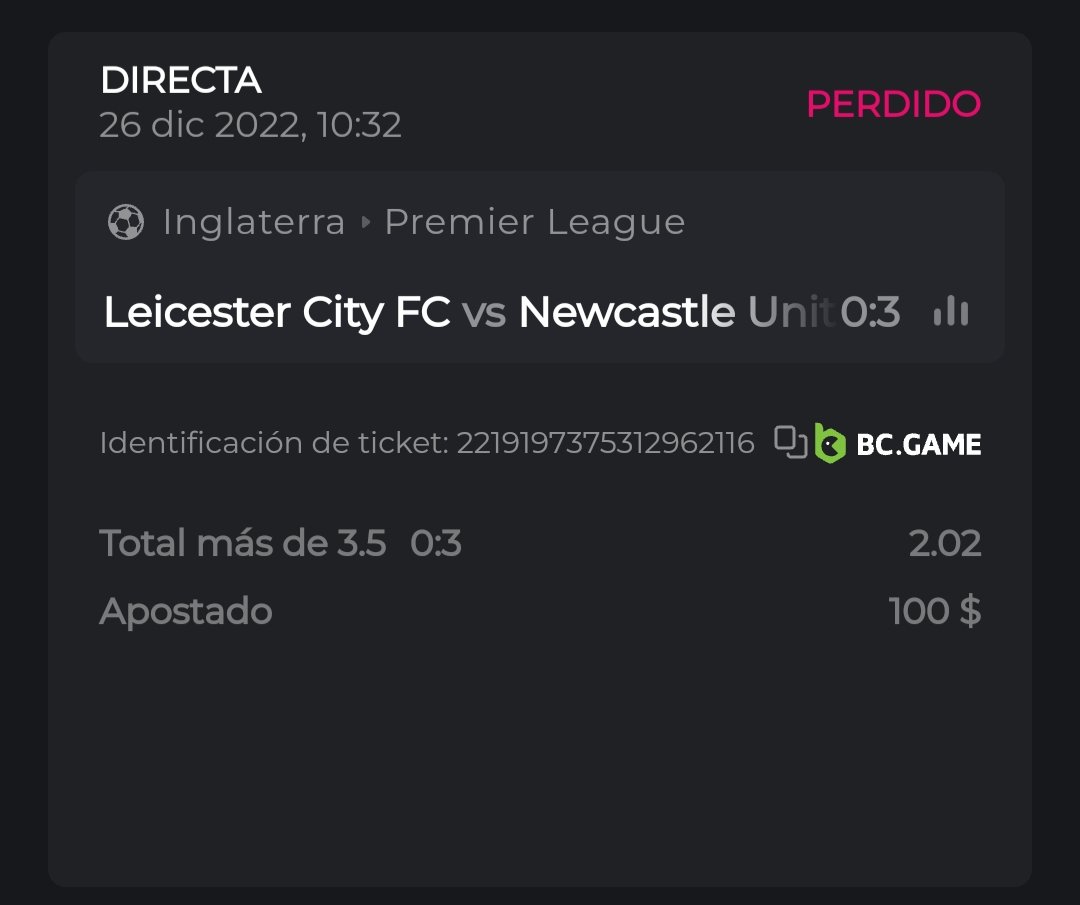
Task: Click the Apostado label
Action: coord(186,611)
